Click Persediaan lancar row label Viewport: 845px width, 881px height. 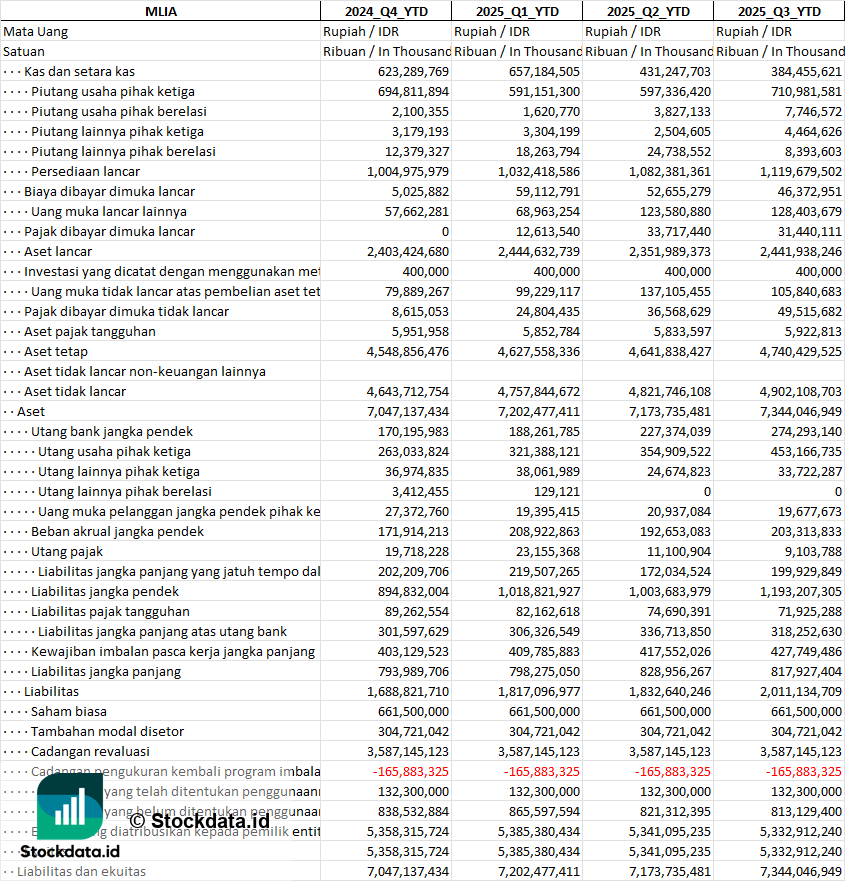pos(85,171)
